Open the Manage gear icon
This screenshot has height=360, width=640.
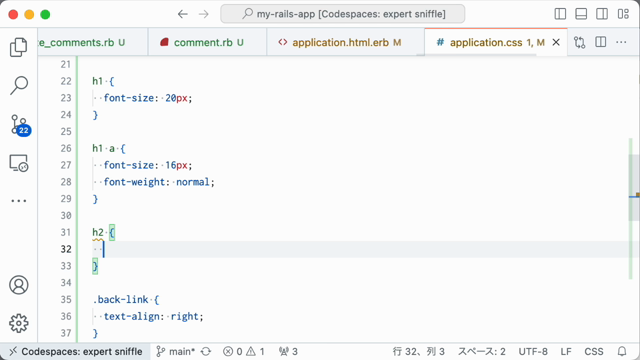coord(18,323)
